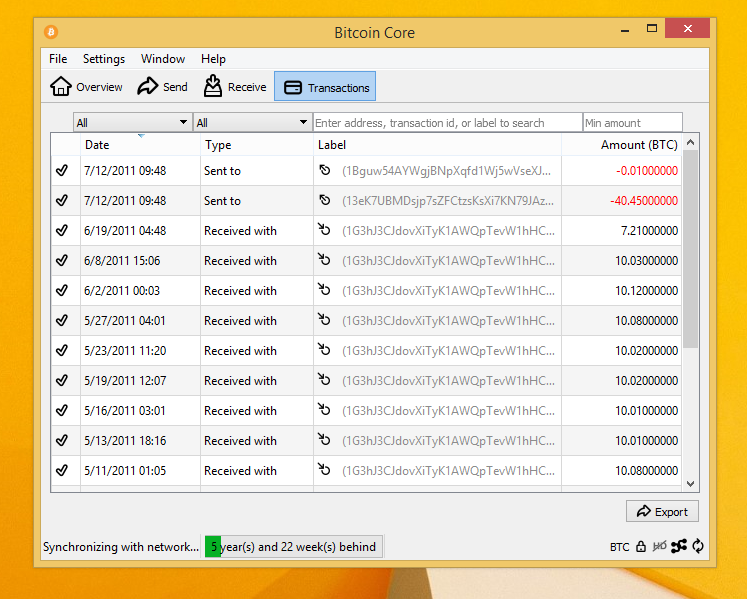
Task: Click the sync spinner icon
Action: tap(698, 546)
